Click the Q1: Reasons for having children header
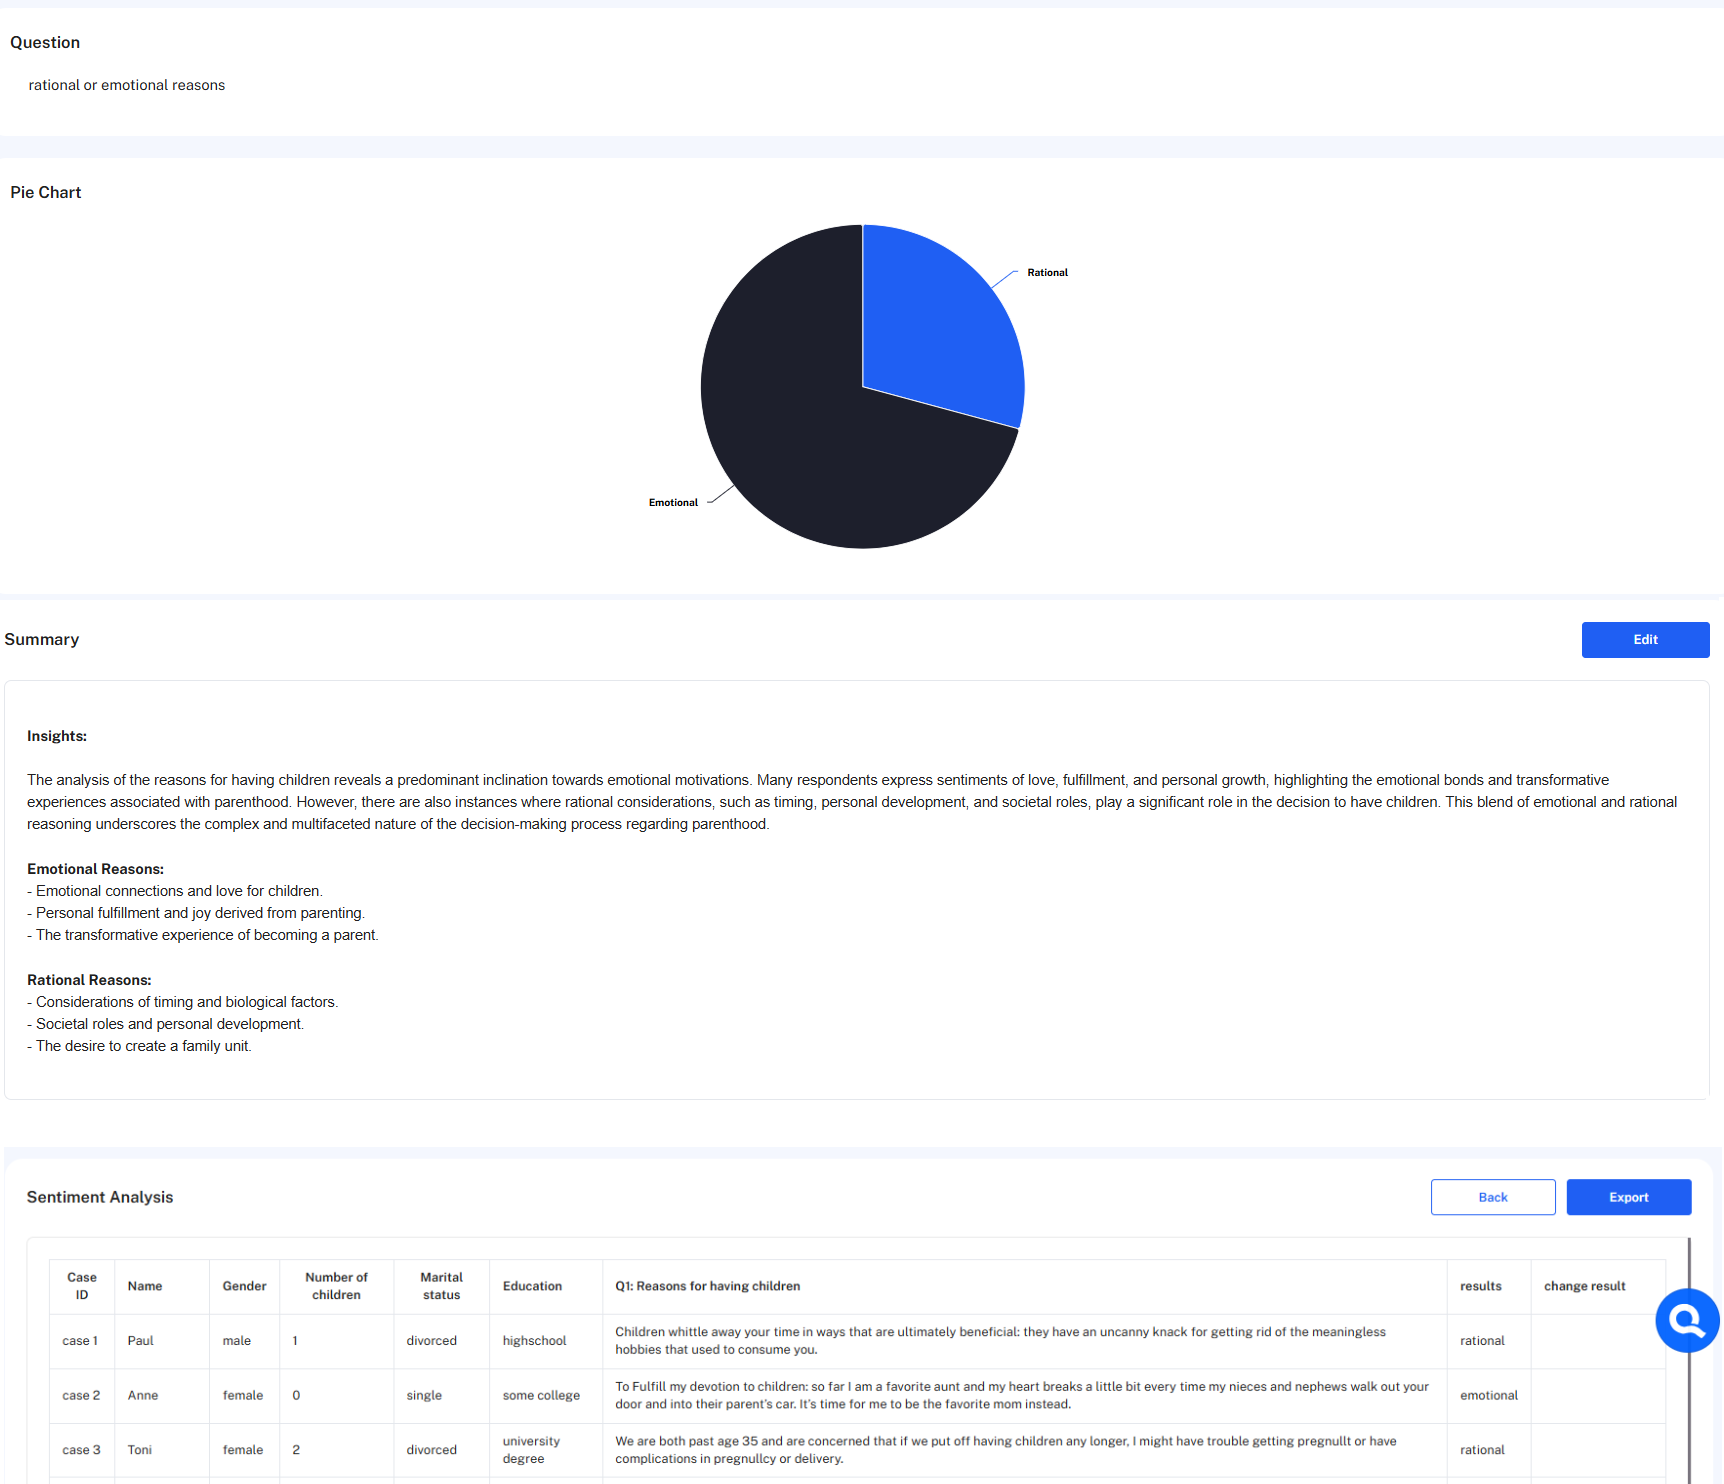The image size is (1724, 1484). (1024, 1286)
